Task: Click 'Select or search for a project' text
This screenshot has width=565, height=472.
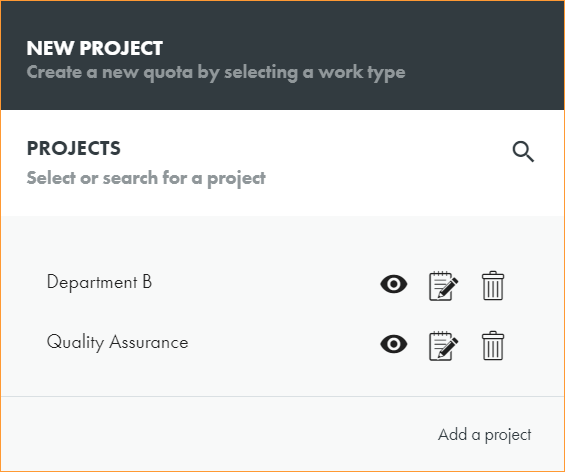Action: tap(146, 178)
